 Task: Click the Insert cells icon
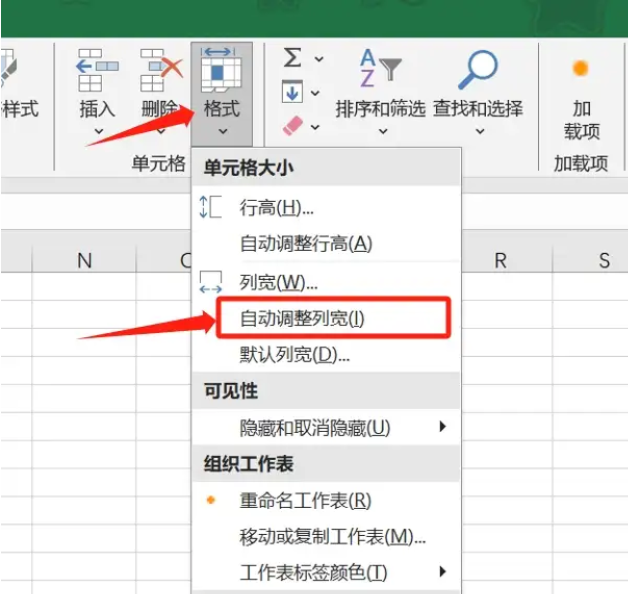coord(97,71)
